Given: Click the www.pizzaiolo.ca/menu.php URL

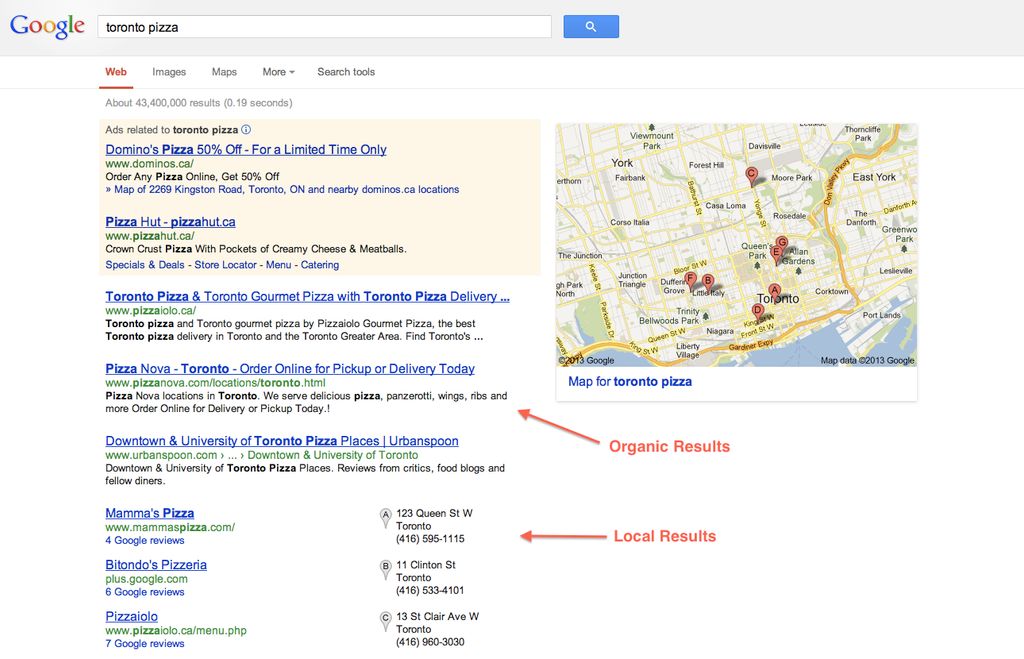Looking at the screenshot, I should [176, 630].
